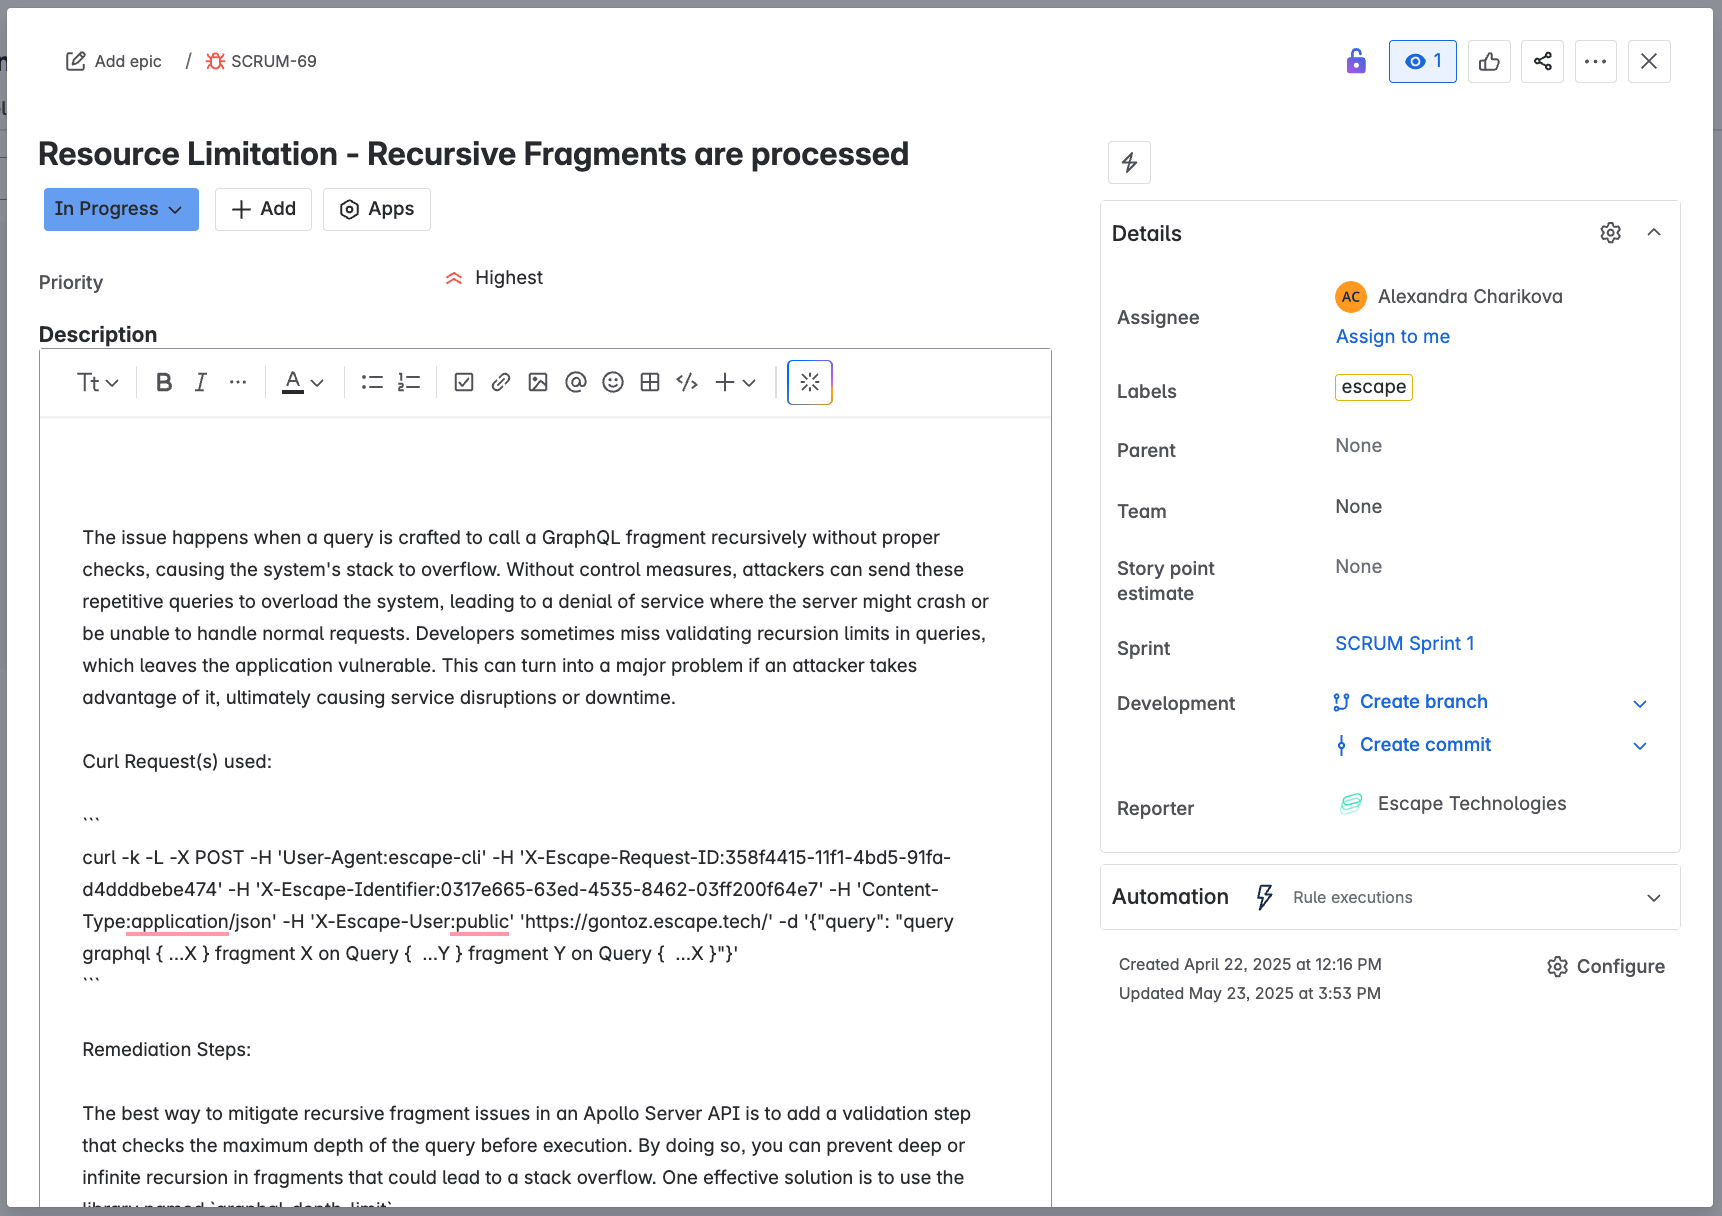This screenshot has height=1216, width=1722.
Task: Open the share options for this issue
Action: 1542,61
